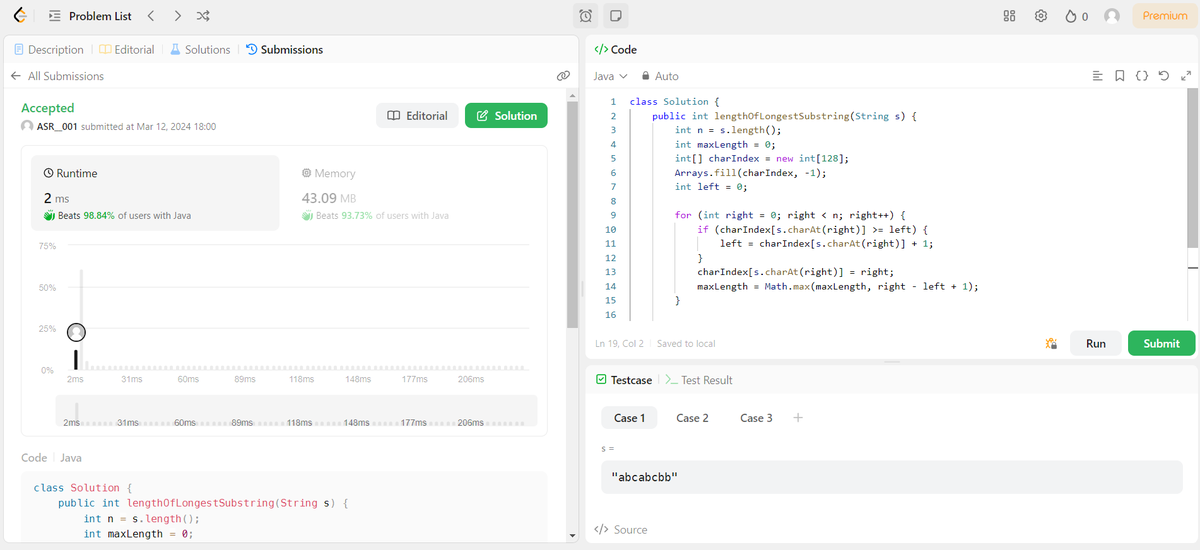Select the Testcase tab
Image resolution: width=1200 pixels, height=550 pixels.
tap(623, 380)
